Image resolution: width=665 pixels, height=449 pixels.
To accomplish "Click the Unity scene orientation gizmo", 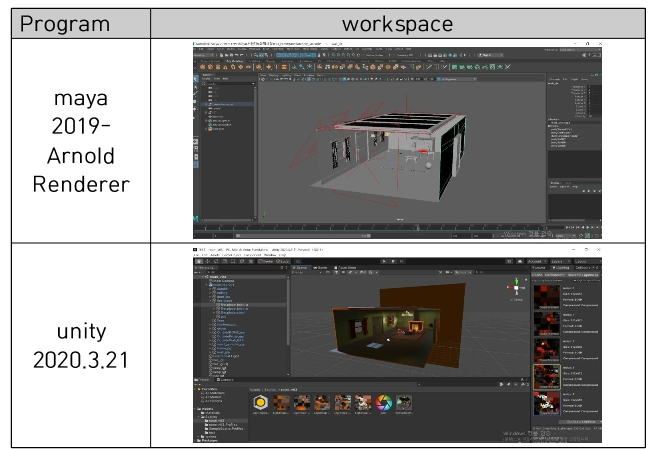I will point(517,287).
